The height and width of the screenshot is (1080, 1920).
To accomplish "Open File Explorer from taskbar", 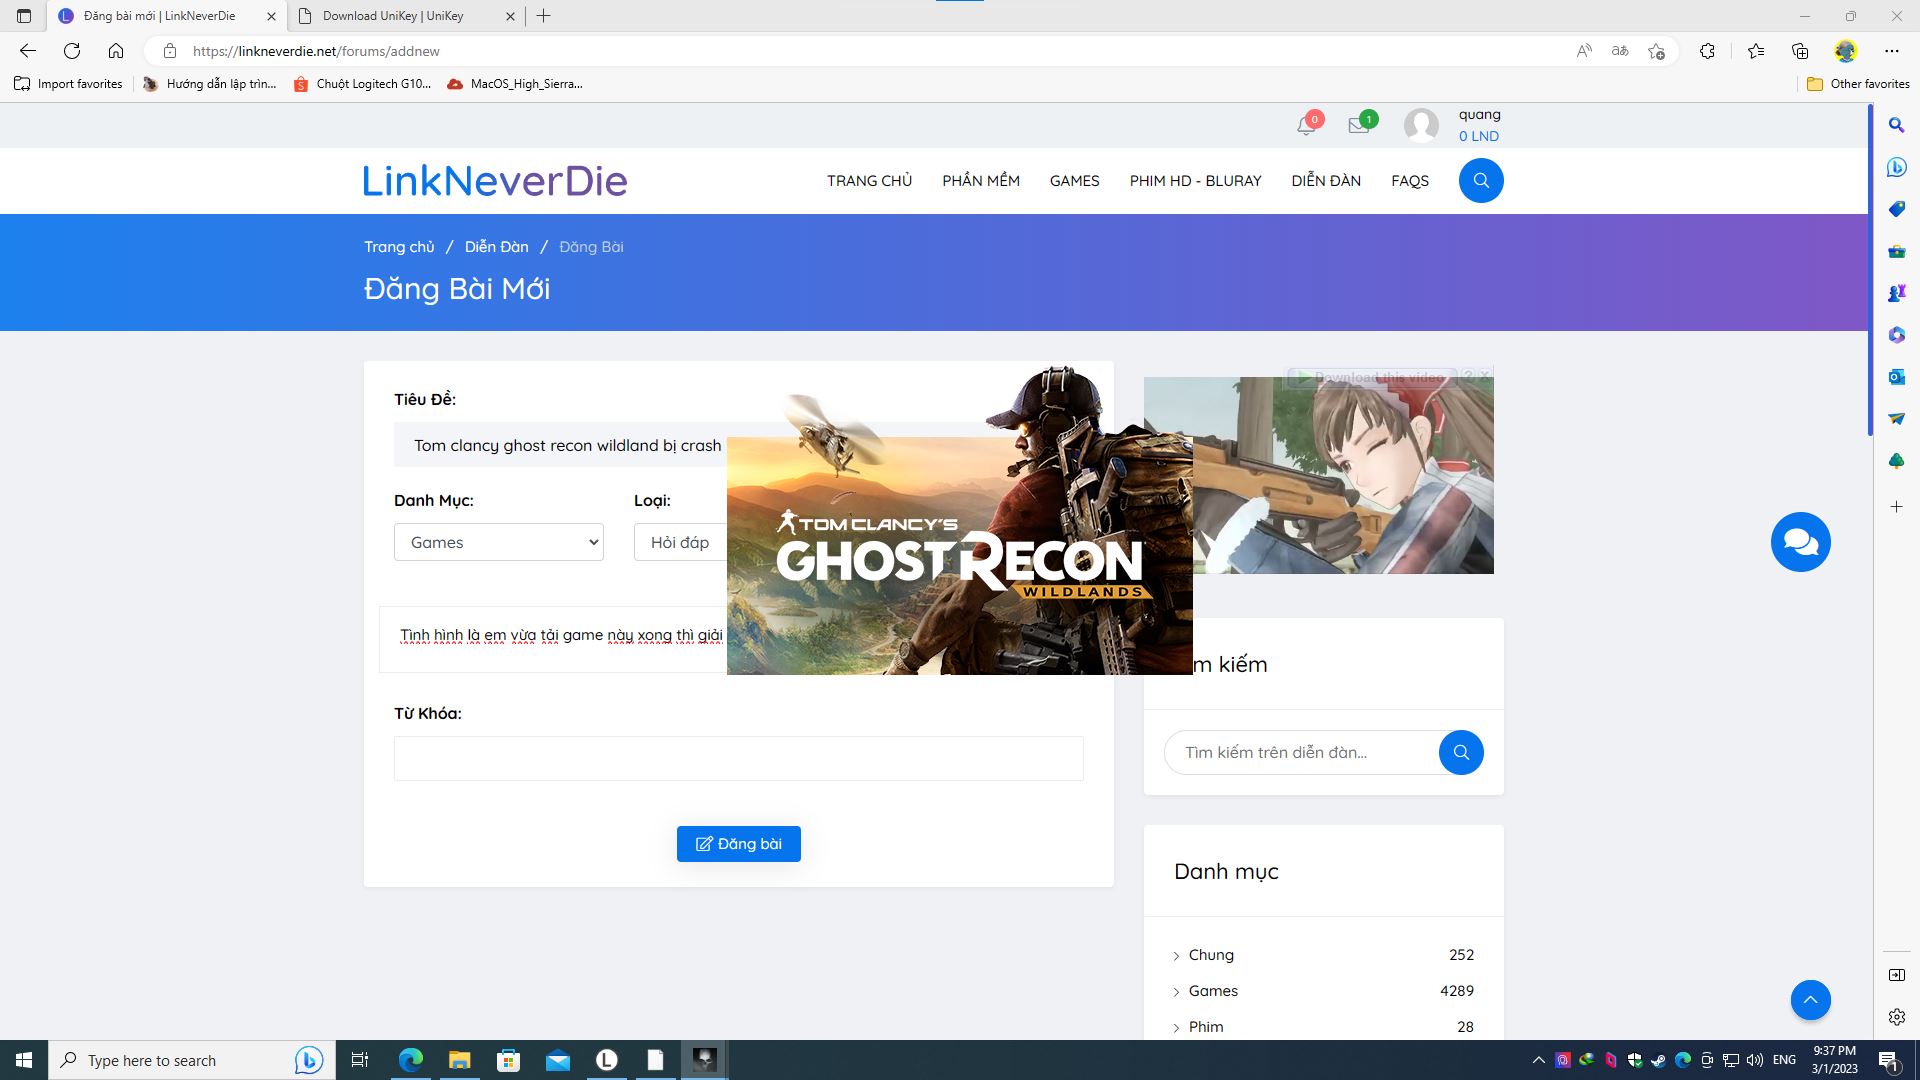I will point(459,1060).
